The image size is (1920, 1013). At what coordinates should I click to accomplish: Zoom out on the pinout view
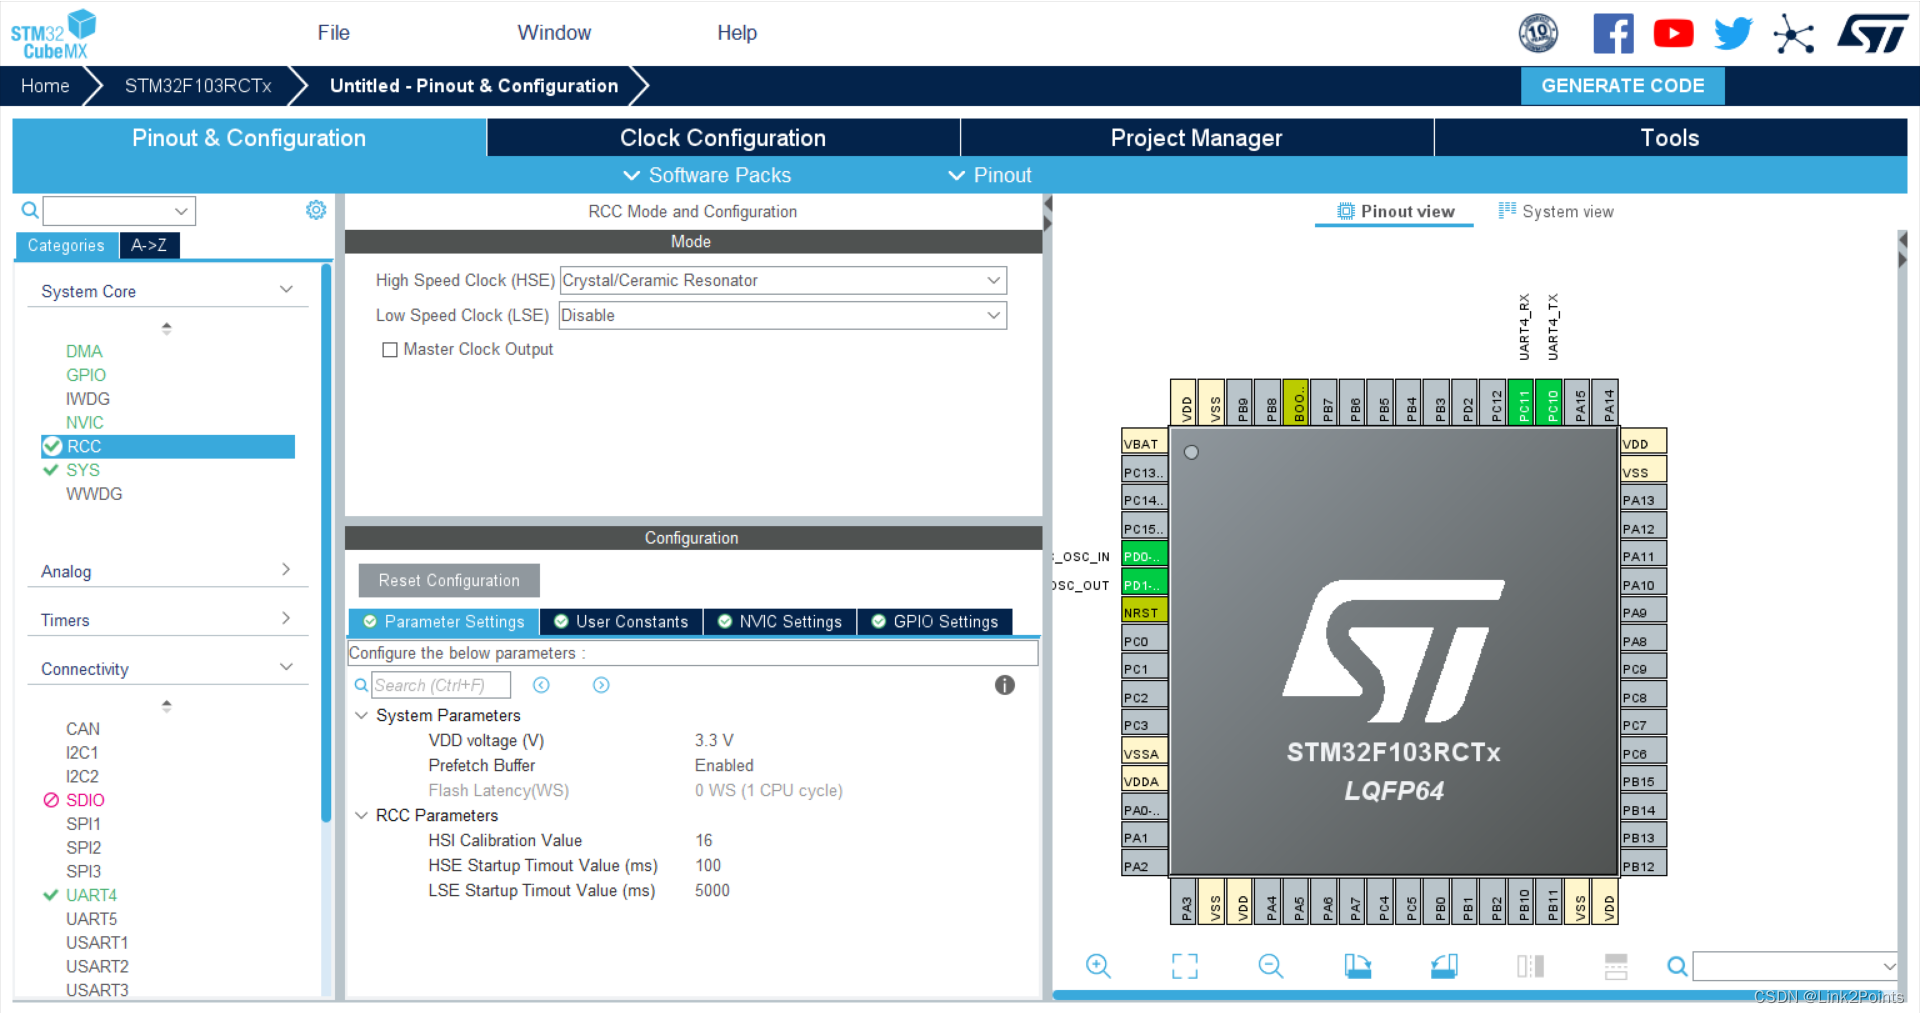click(x=1270, y=966)
